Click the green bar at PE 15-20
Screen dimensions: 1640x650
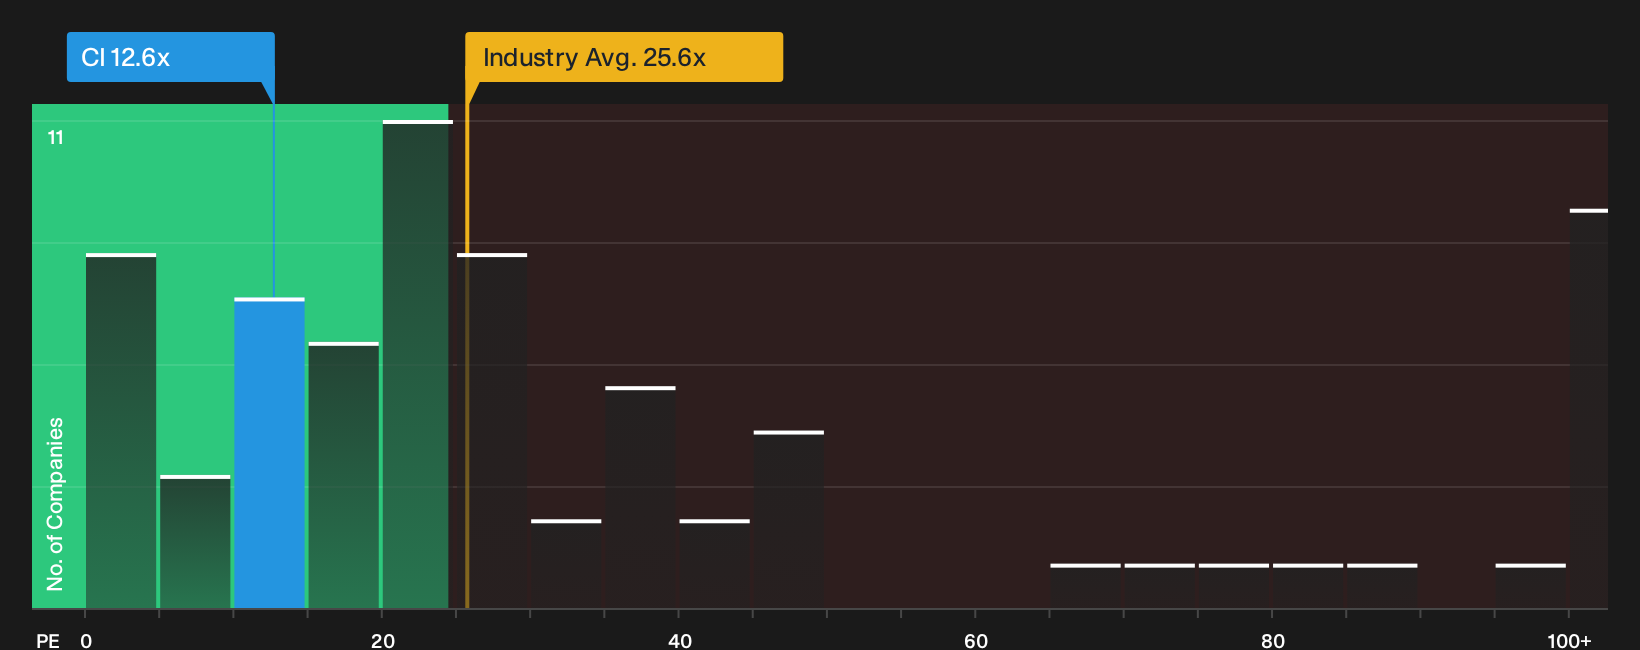coord(344,475)
